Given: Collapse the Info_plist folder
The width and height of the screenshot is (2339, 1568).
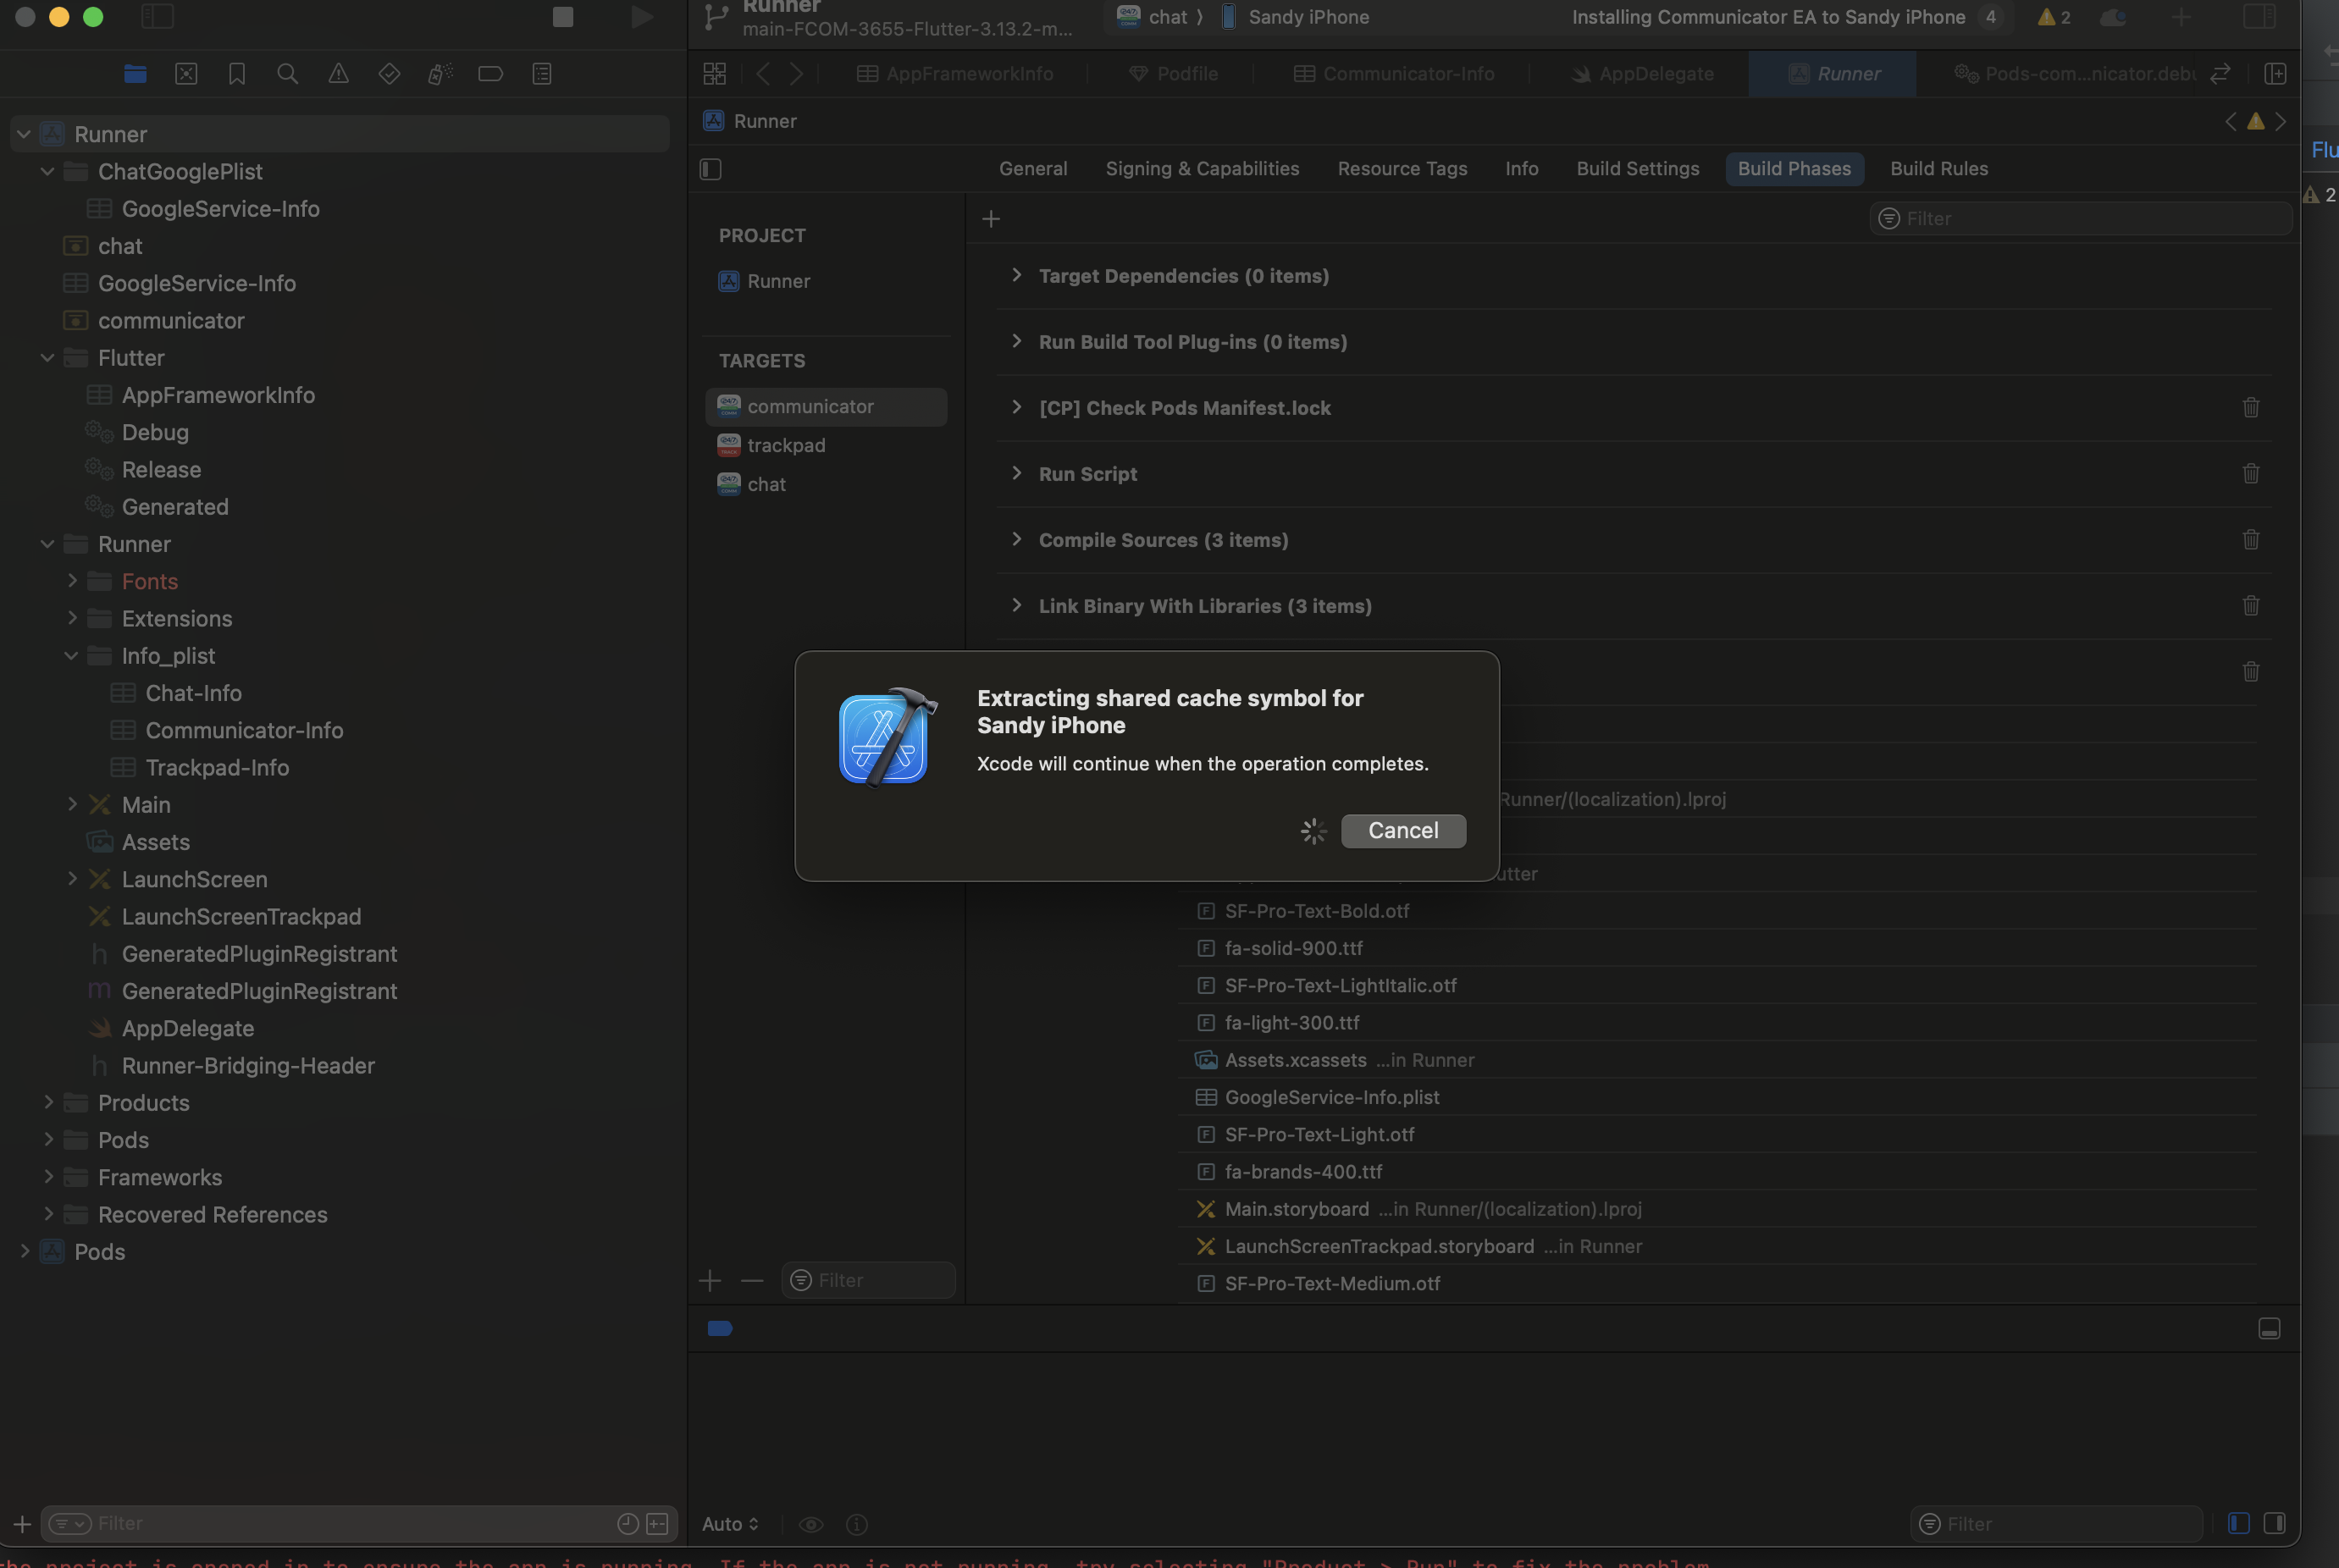Looking at the screenshot, I should point(71,656).
